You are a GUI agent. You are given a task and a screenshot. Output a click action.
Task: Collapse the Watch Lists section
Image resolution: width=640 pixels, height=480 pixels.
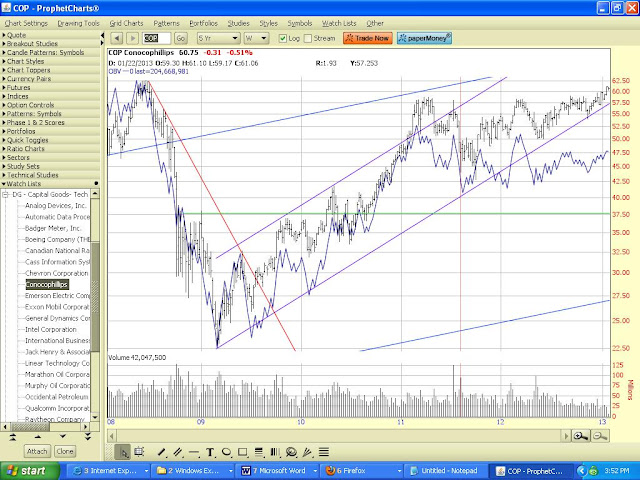click(50, 184)
